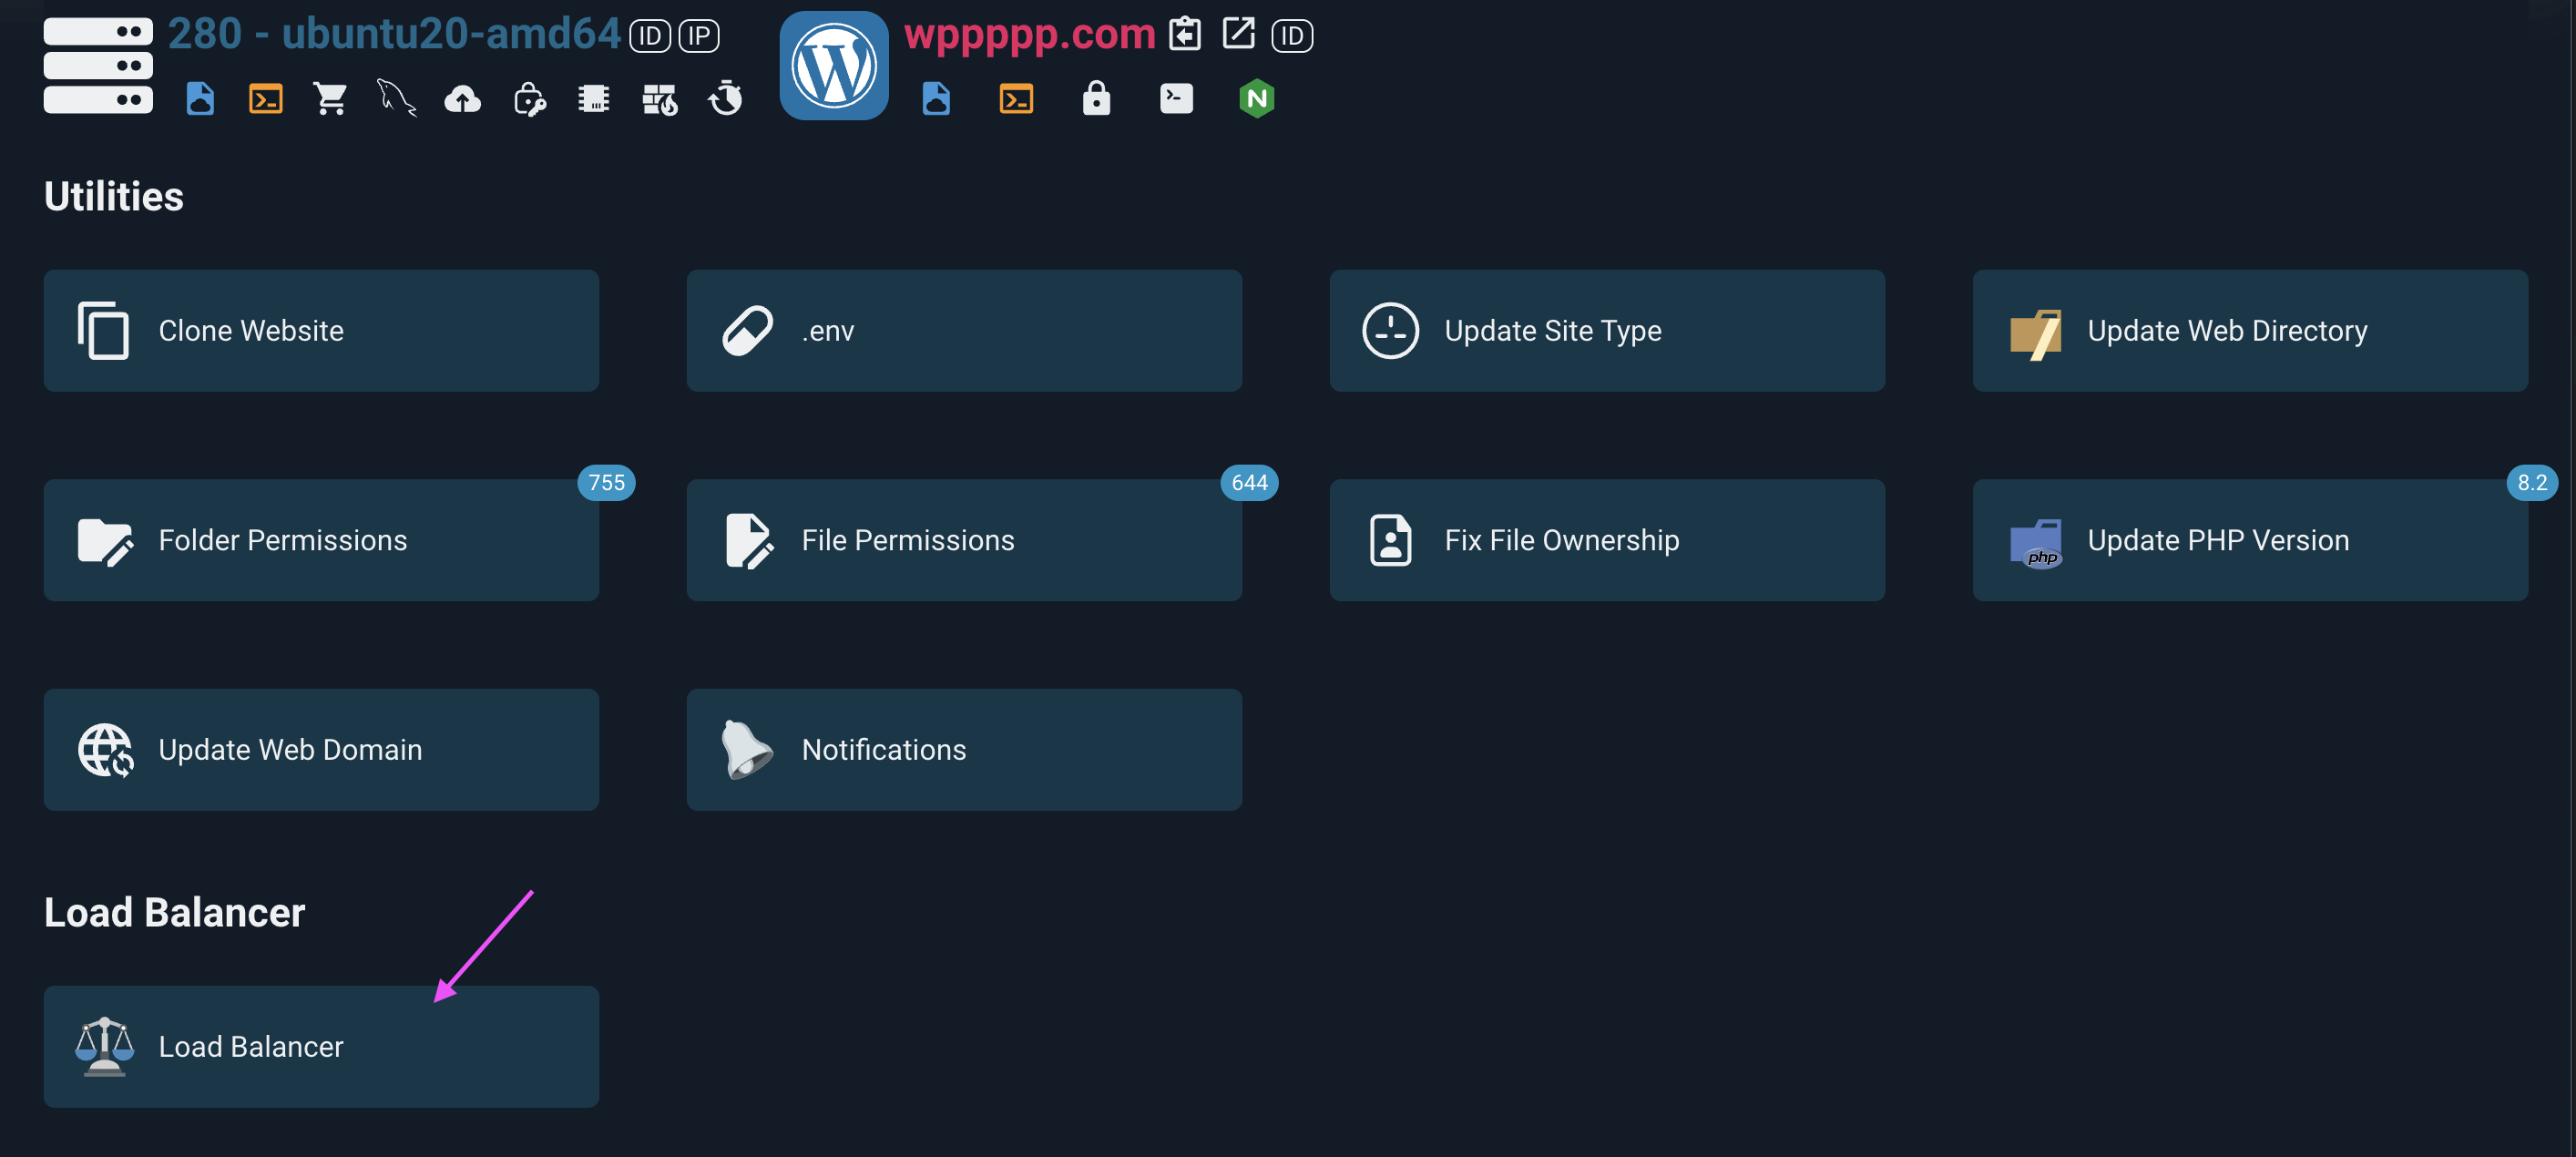Image resolution: width=2576 pixels, height=1157 pixels.
Task: Open wppppp.com via the external link icon
Action: pyautogui.click(x=1238, y=33)
